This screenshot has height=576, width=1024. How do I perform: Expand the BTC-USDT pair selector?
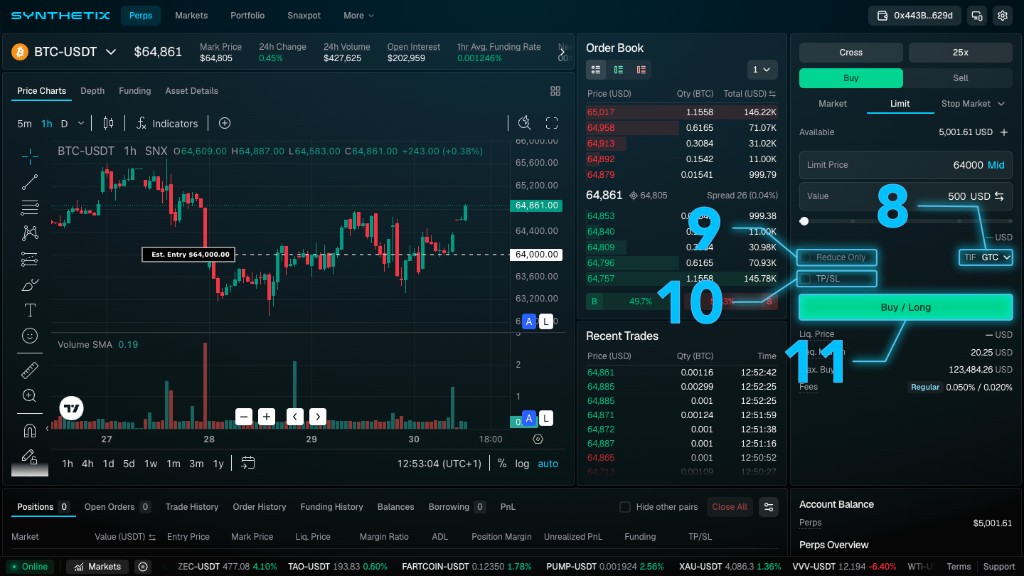tap(111, 52)
